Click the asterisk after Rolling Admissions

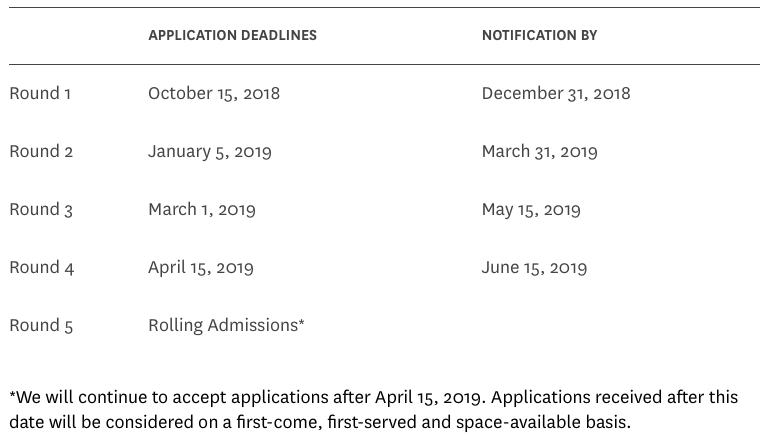point(302,322)
